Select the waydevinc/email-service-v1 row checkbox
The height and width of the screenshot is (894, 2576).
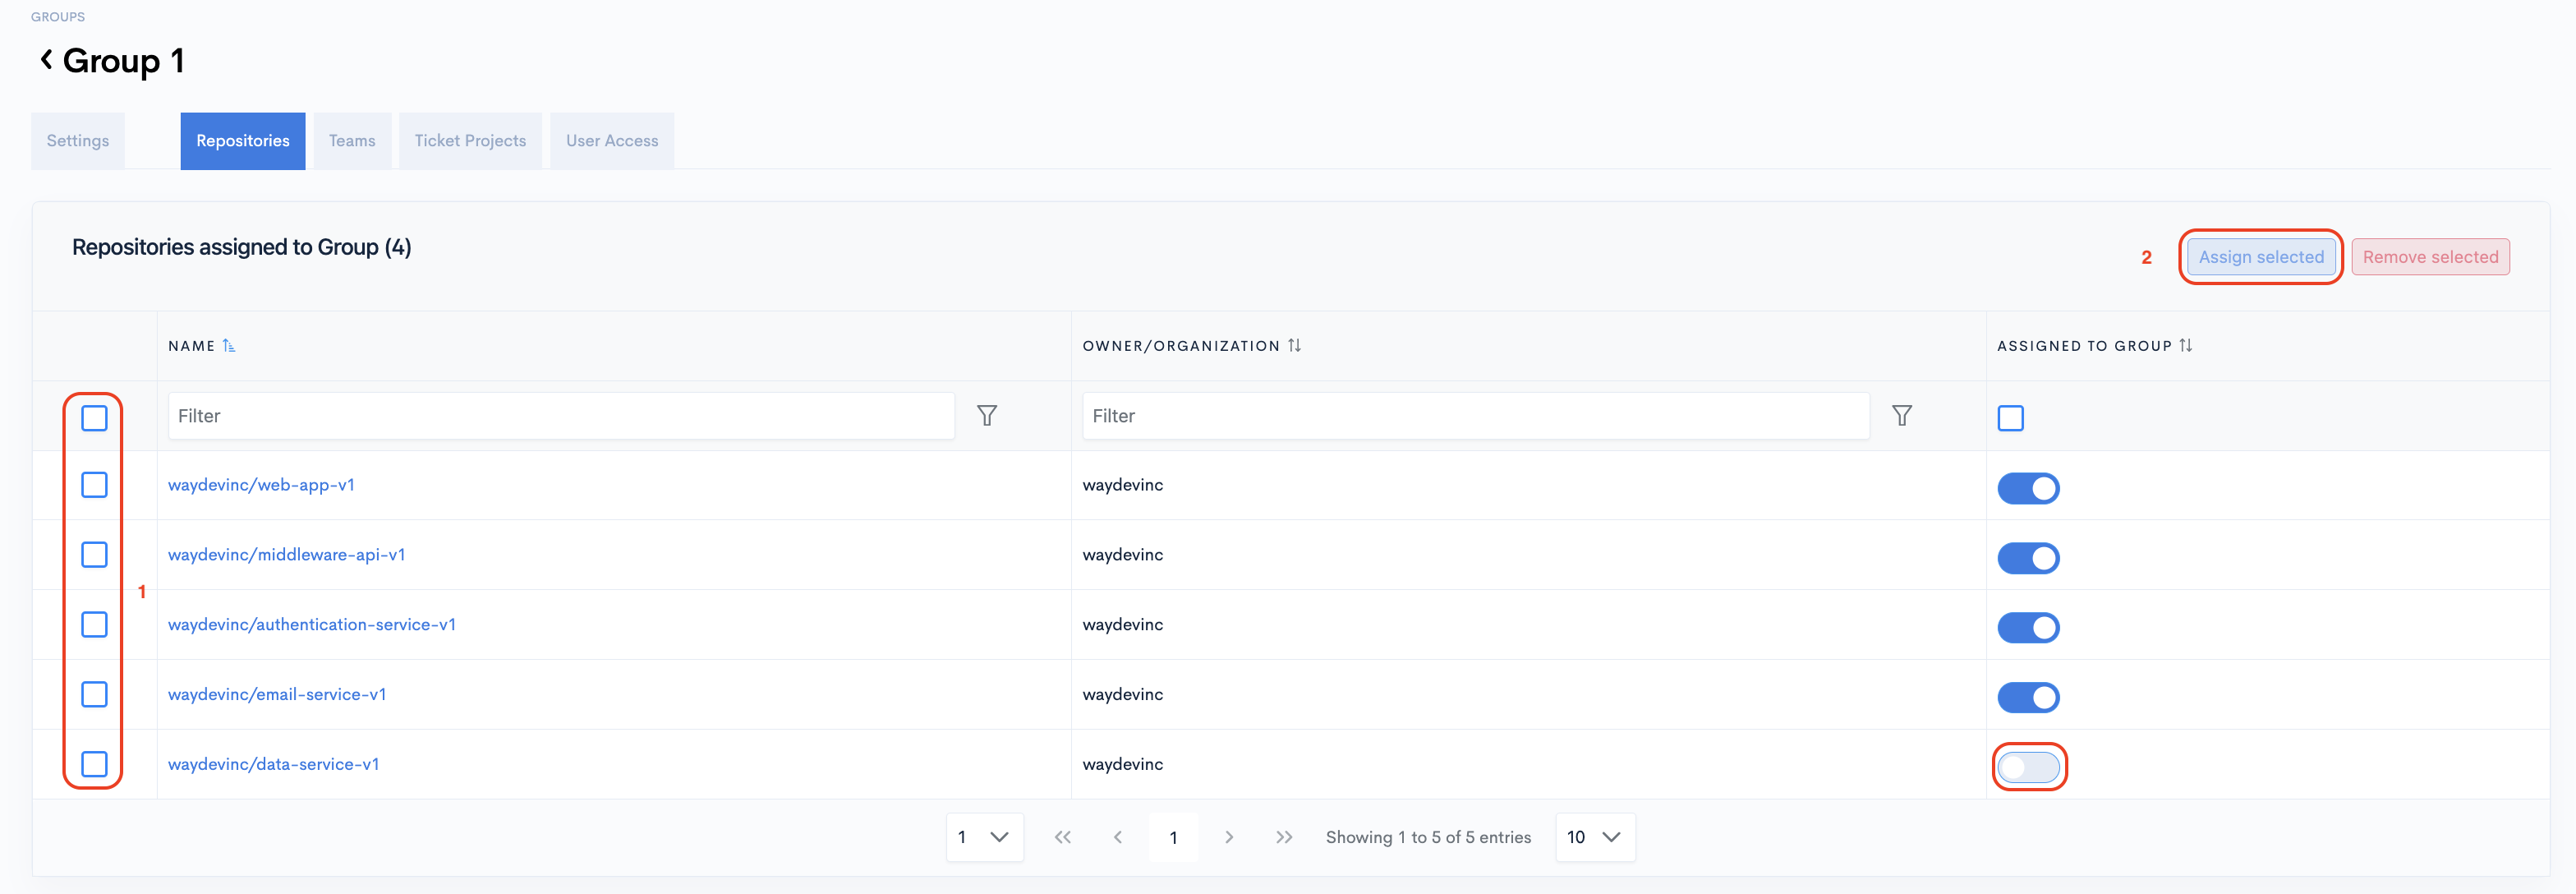pos(94,694)
